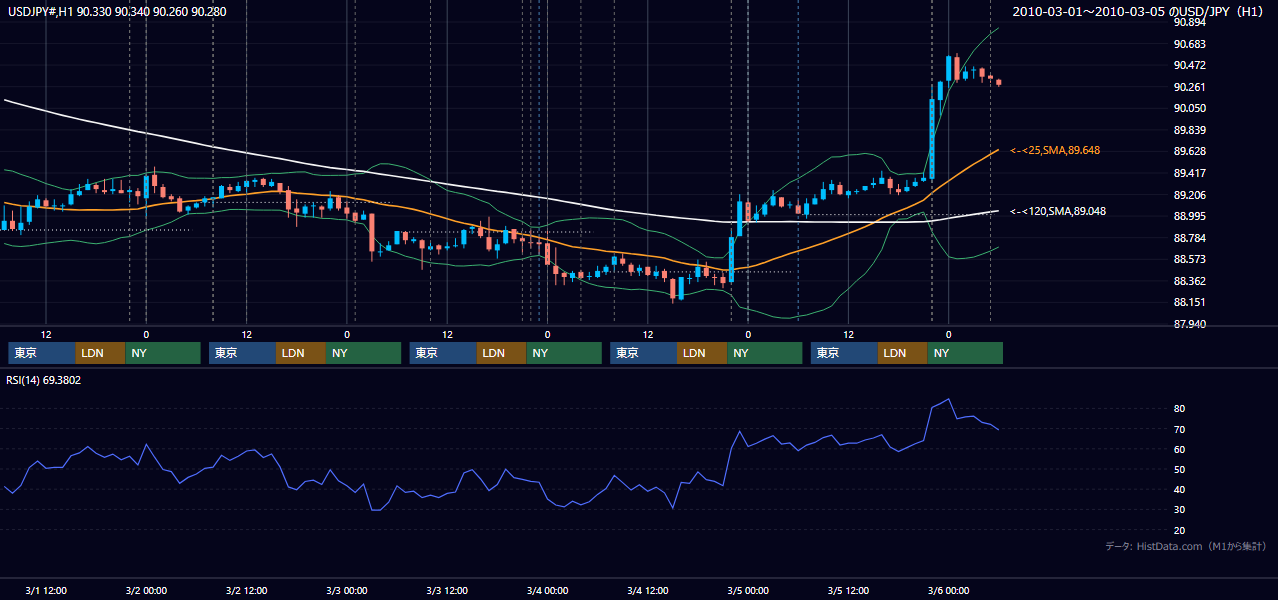Viewport: 1278px width, 600px height.
Task: Click the 90.261 price axis label
Action: tap(1189, 87)
